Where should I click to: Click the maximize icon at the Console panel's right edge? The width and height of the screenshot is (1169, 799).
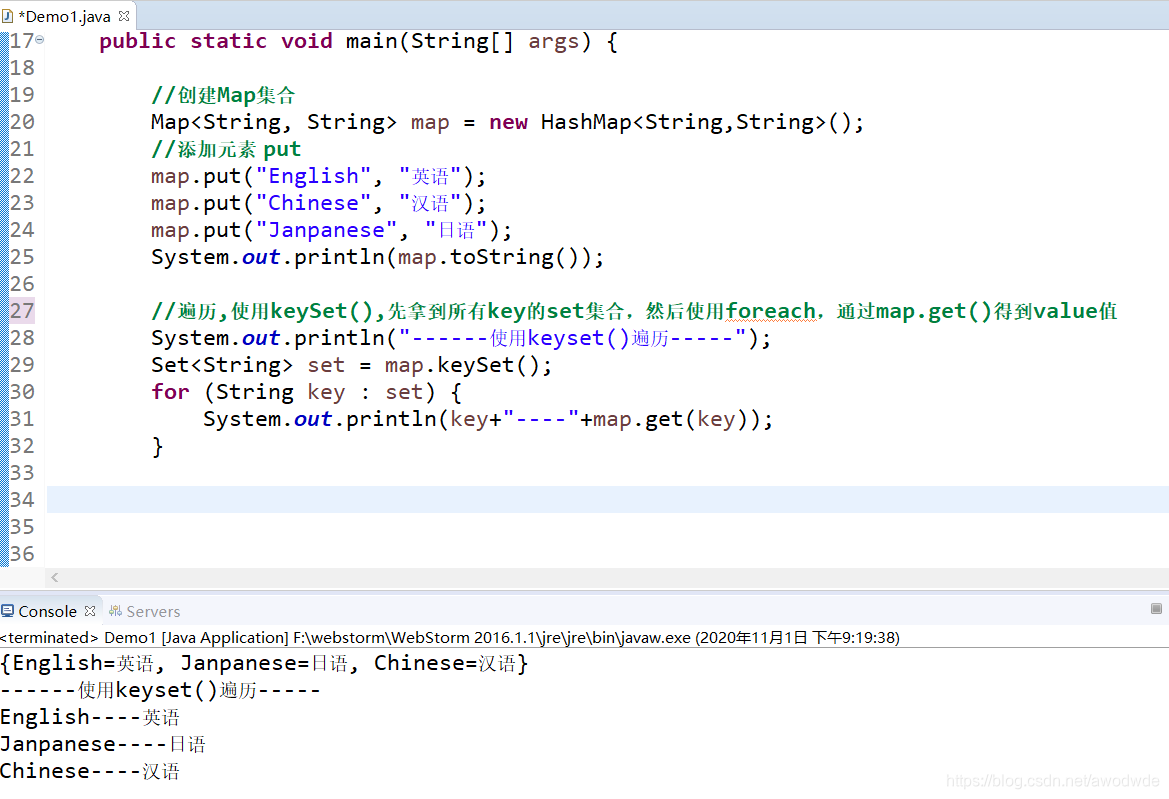[x=1156, y=609]
